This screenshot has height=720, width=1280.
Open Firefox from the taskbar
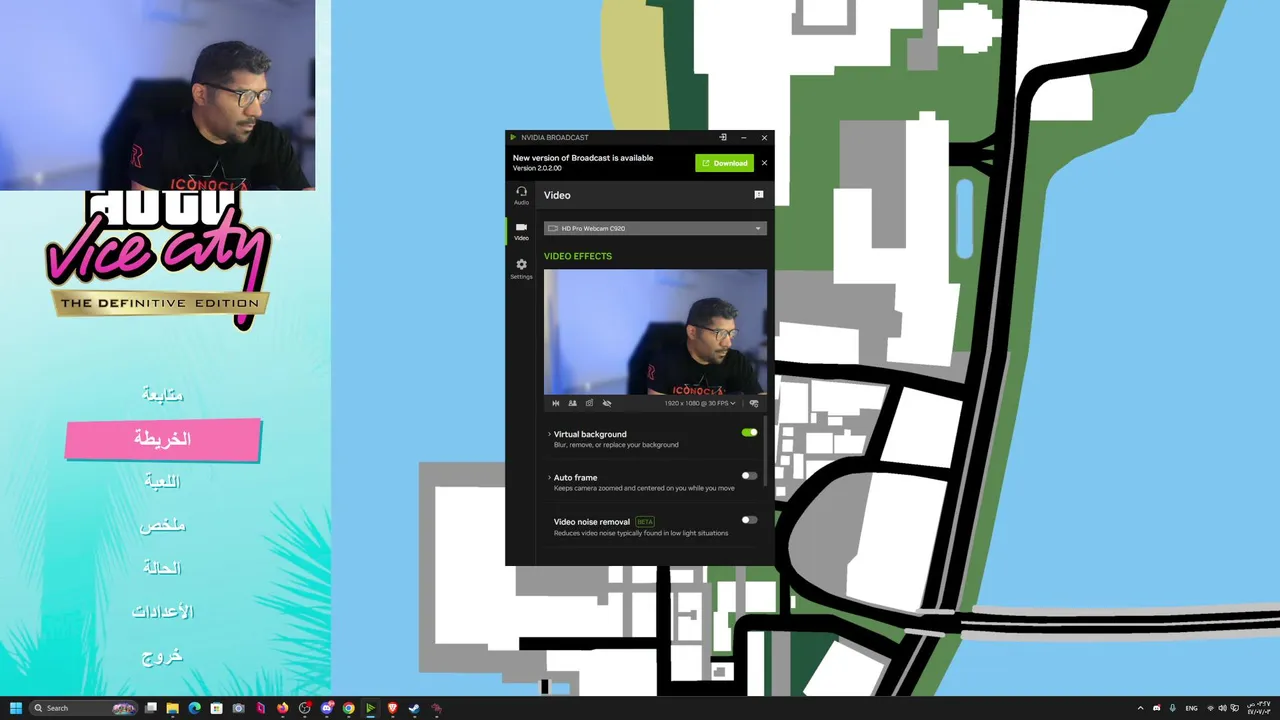(x=283, y=708)
